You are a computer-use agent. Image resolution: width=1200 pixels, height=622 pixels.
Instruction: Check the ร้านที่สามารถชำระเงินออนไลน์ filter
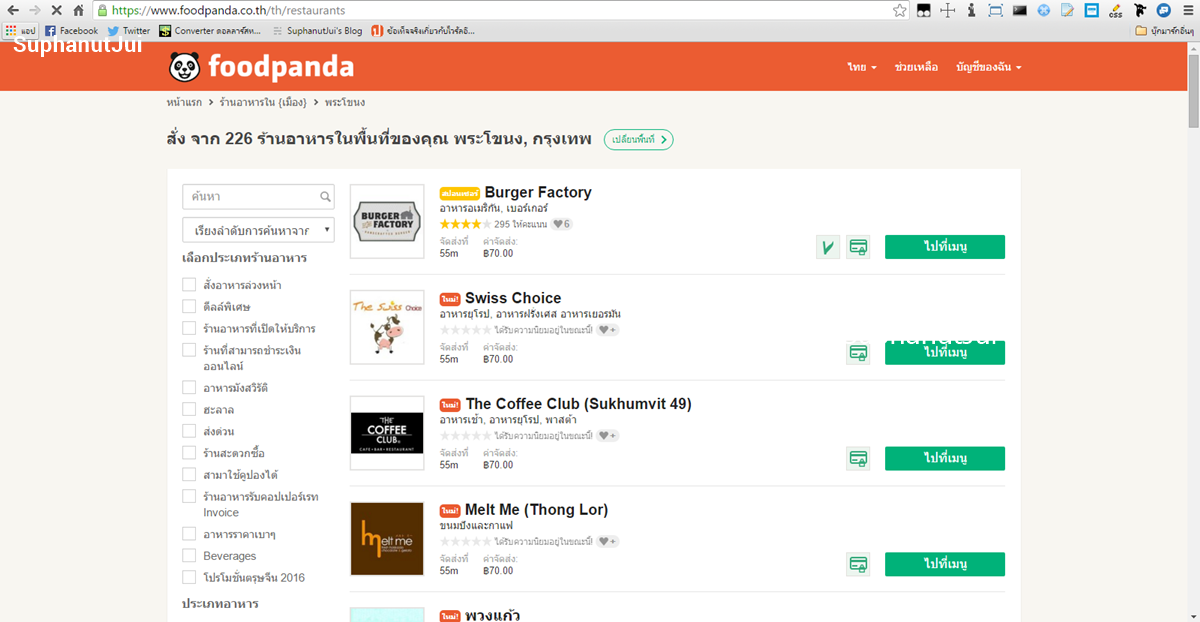click(189, 350)
